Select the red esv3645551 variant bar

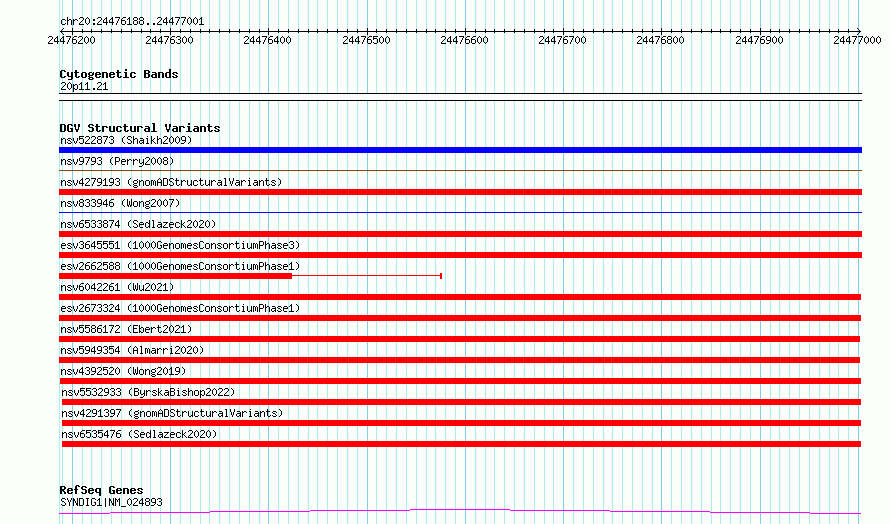click(x=460, y=255)
